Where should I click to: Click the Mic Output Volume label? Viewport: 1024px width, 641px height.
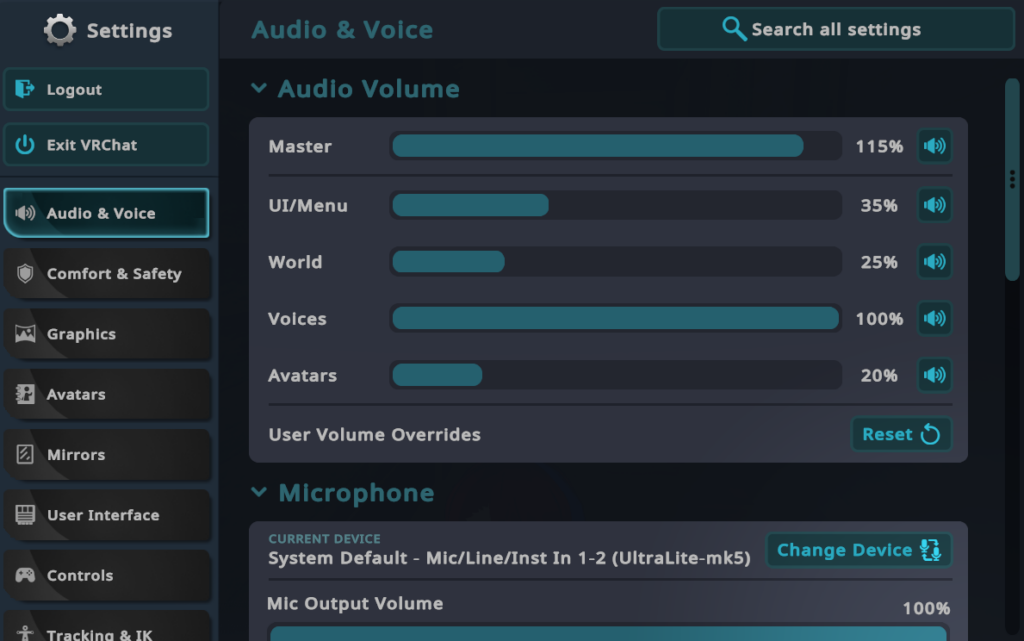(355, 604)
